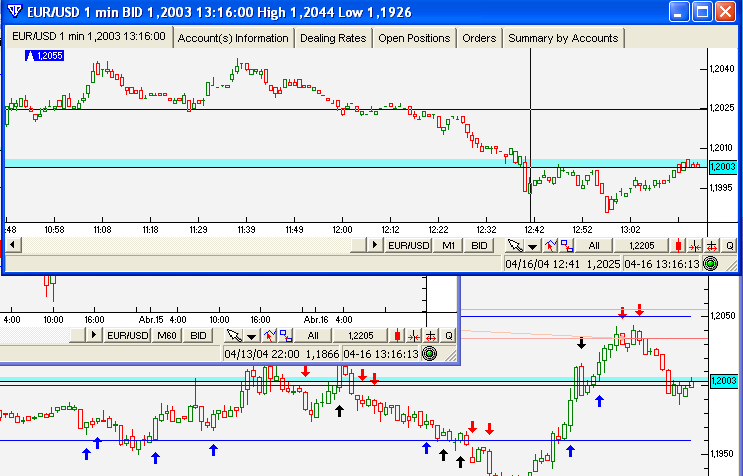Switch to the Dealing Rates tab
The height and width of the screenshot is (476, 743).
[x=333, y=38]
